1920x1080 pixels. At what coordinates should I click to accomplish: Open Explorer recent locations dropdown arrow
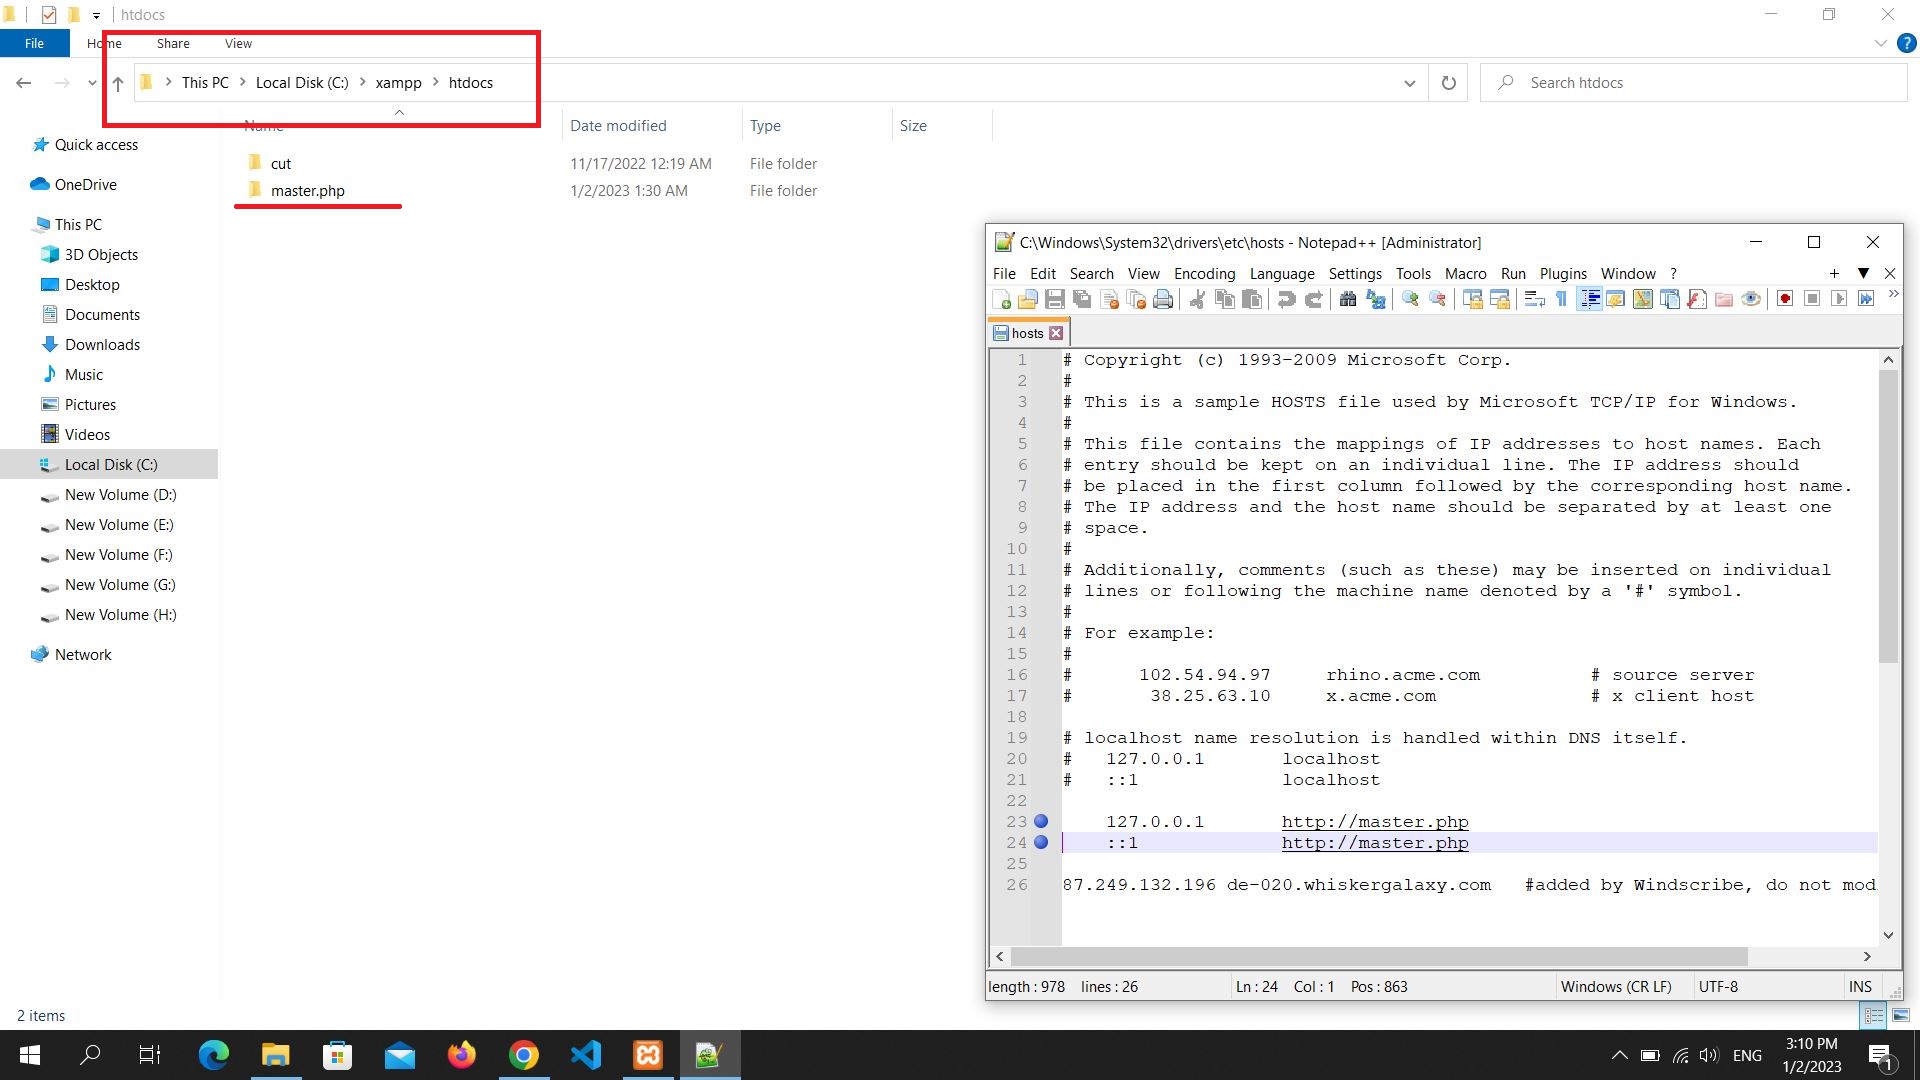click(92, 83)
